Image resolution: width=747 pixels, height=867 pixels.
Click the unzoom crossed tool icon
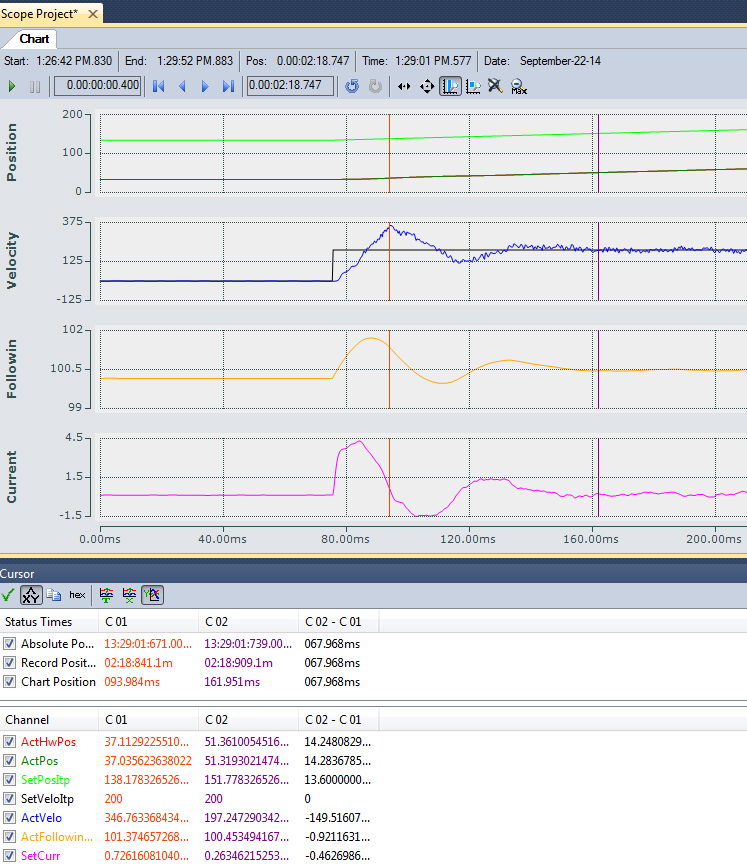click(x=495, y=86)
